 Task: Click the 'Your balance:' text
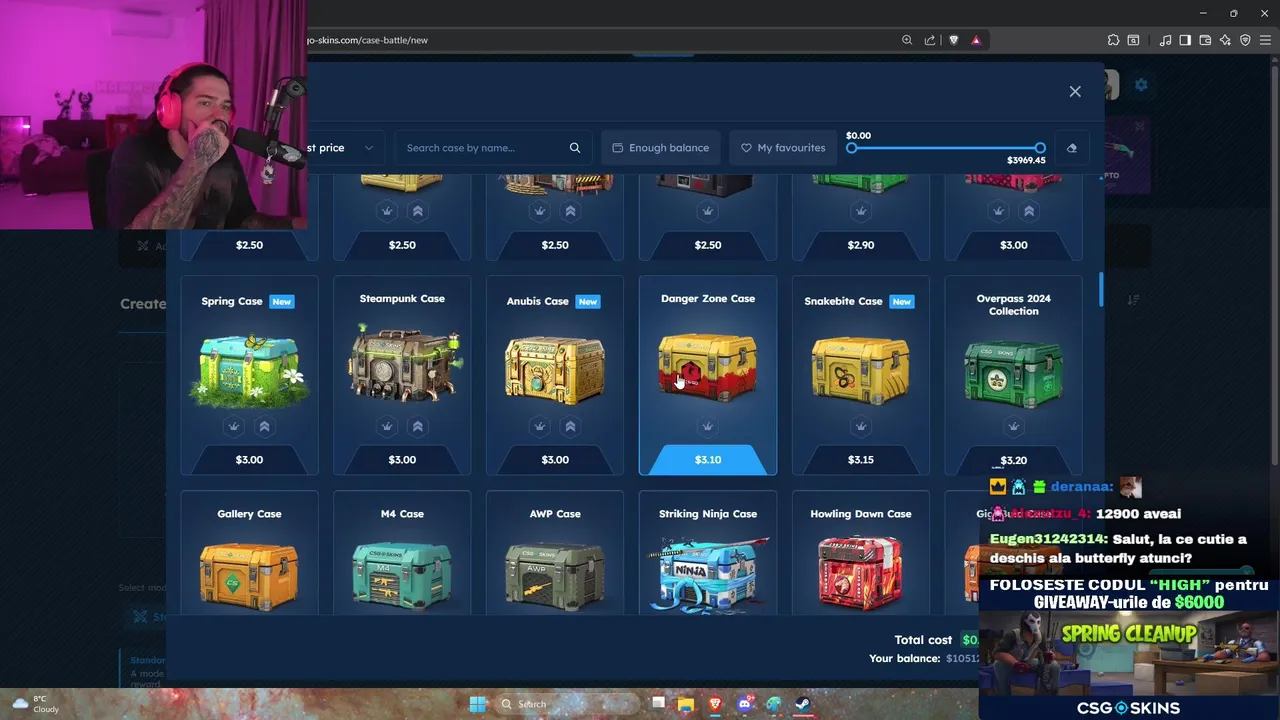point(905,659)
